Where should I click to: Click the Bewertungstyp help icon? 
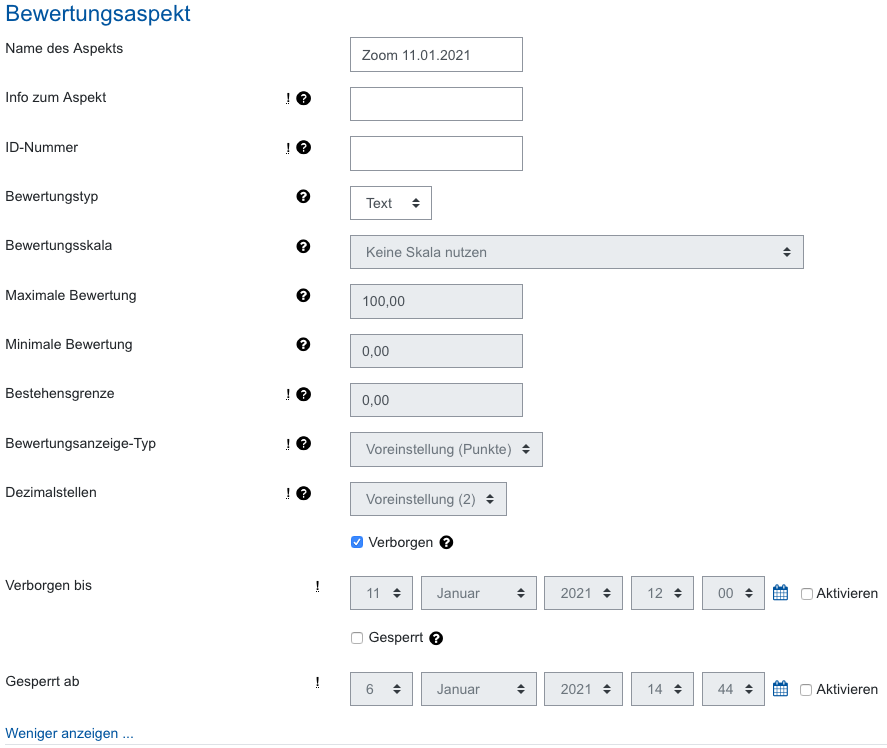[x=303, y=197]
